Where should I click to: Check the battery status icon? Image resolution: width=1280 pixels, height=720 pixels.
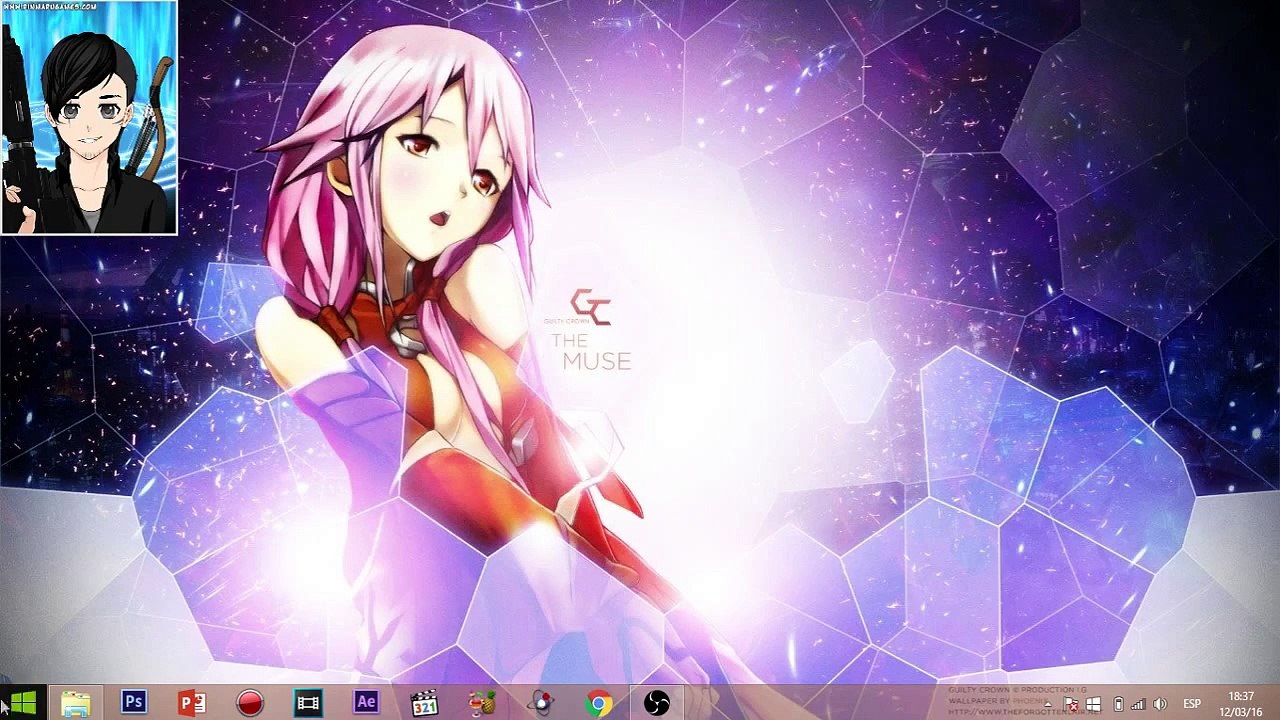pos(1118,704)
